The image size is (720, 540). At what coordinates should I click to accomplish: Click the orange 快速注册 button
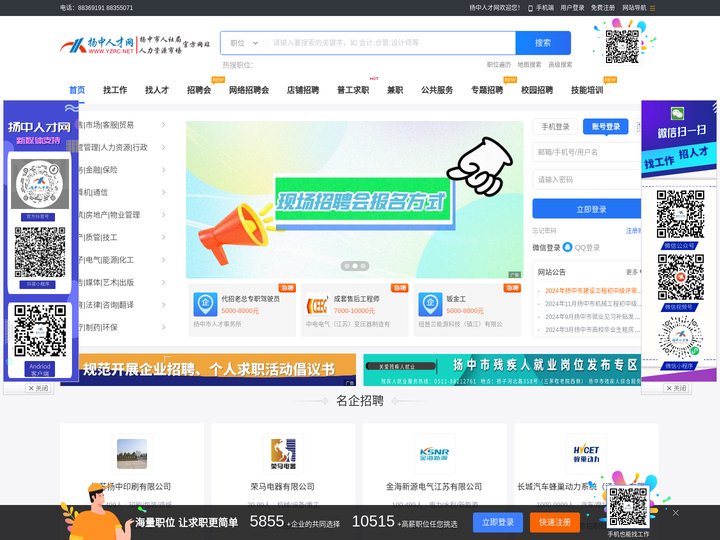point(555,522)
